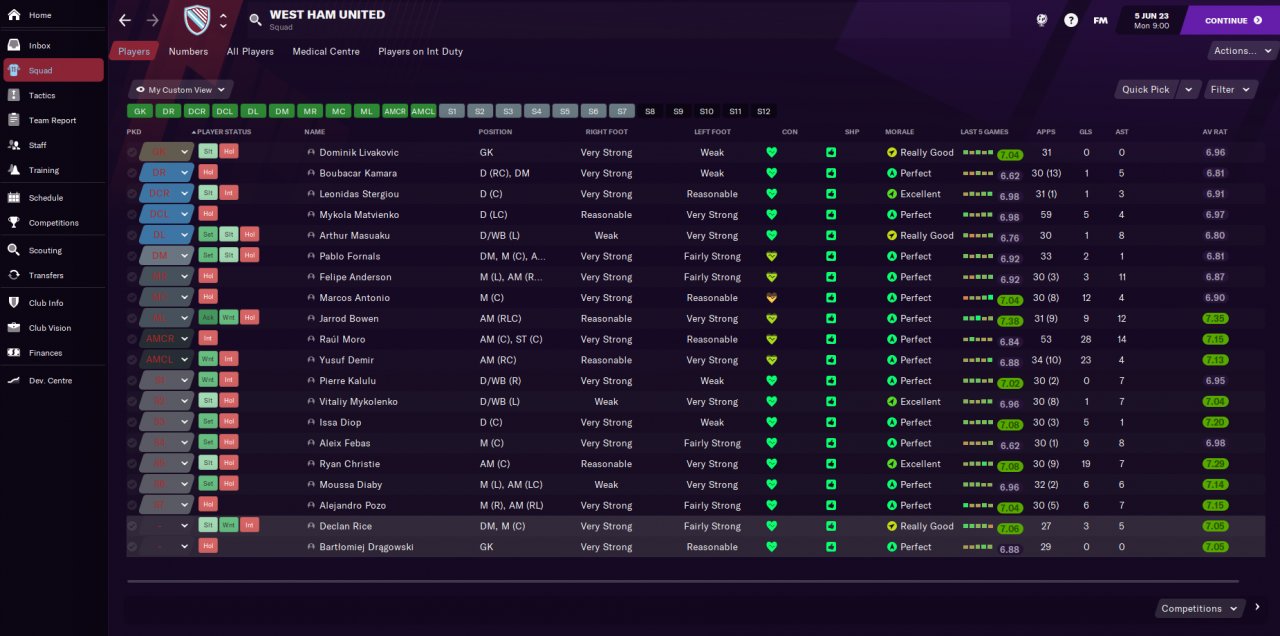
Task: Open Squad in the sidebar
Action: [x=53, y=70]
